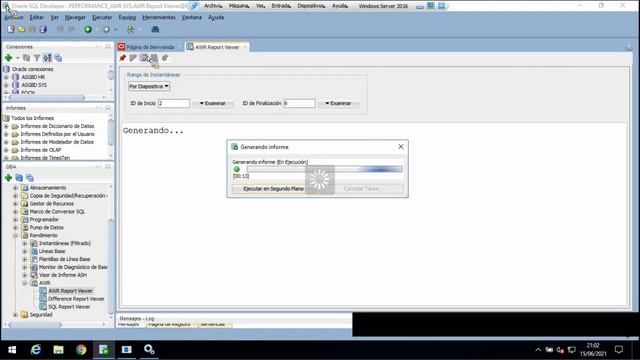Click Ejecutar en Segundo Plano button
The width and height of the screenshot is (640, 360).
coord(273,189)
